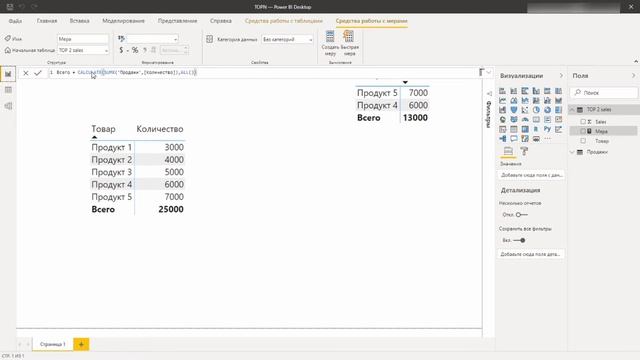Select the key influencers visual
The width and height of the screenshot is (640, 360).
click(x=558, y=129)
